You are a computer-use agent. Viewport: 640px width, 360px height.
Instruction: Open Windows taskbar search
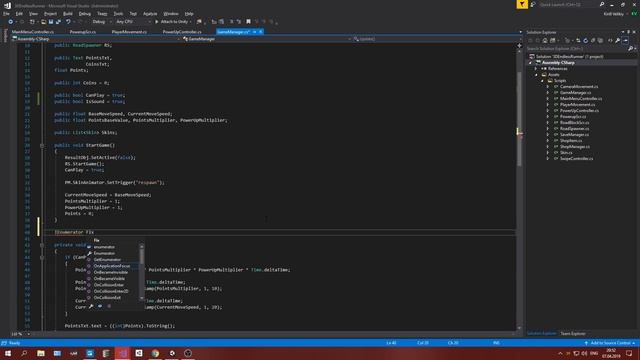(x=24, y=353)
